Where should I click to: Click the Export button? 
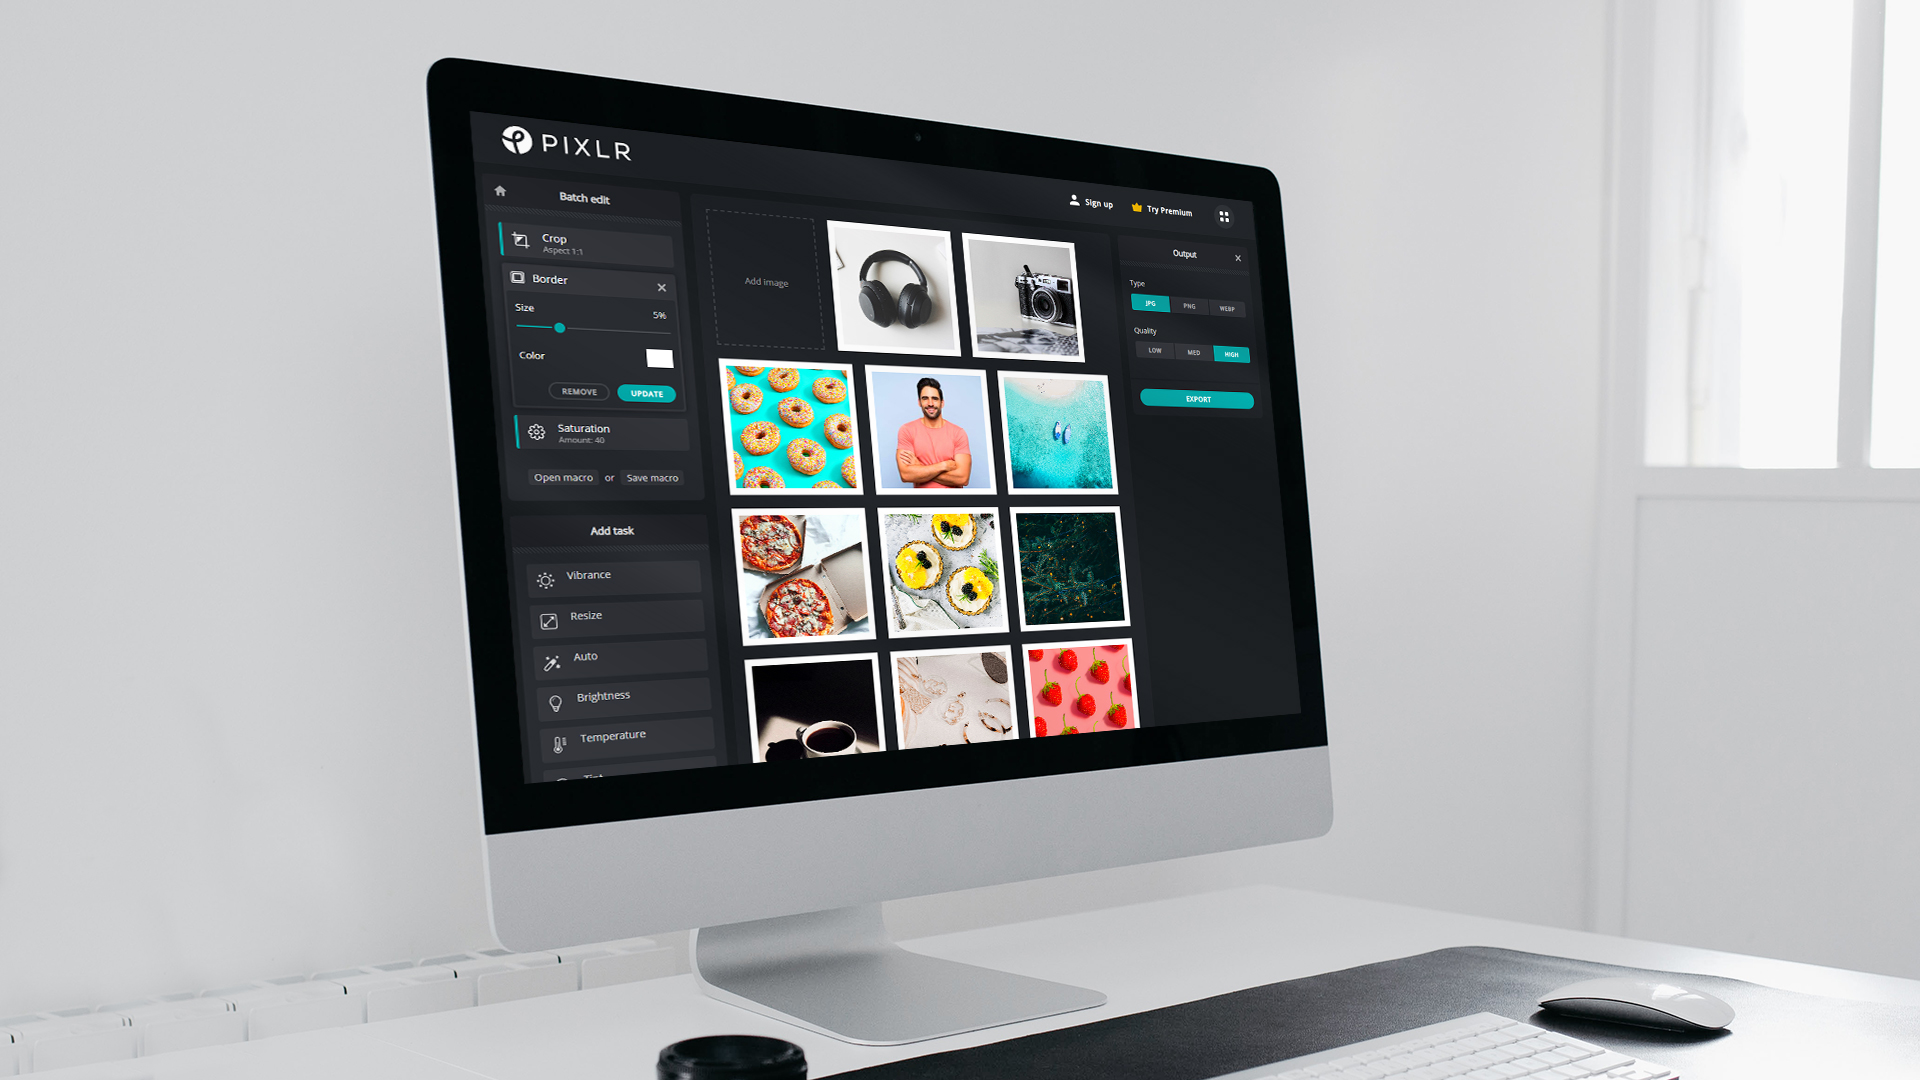[1195, 397]
